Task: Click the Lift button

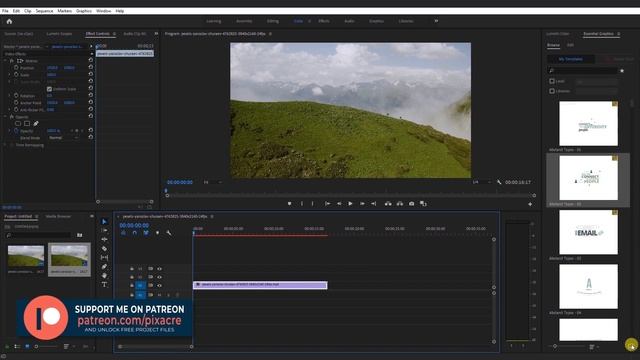Action: click(388, 204)
